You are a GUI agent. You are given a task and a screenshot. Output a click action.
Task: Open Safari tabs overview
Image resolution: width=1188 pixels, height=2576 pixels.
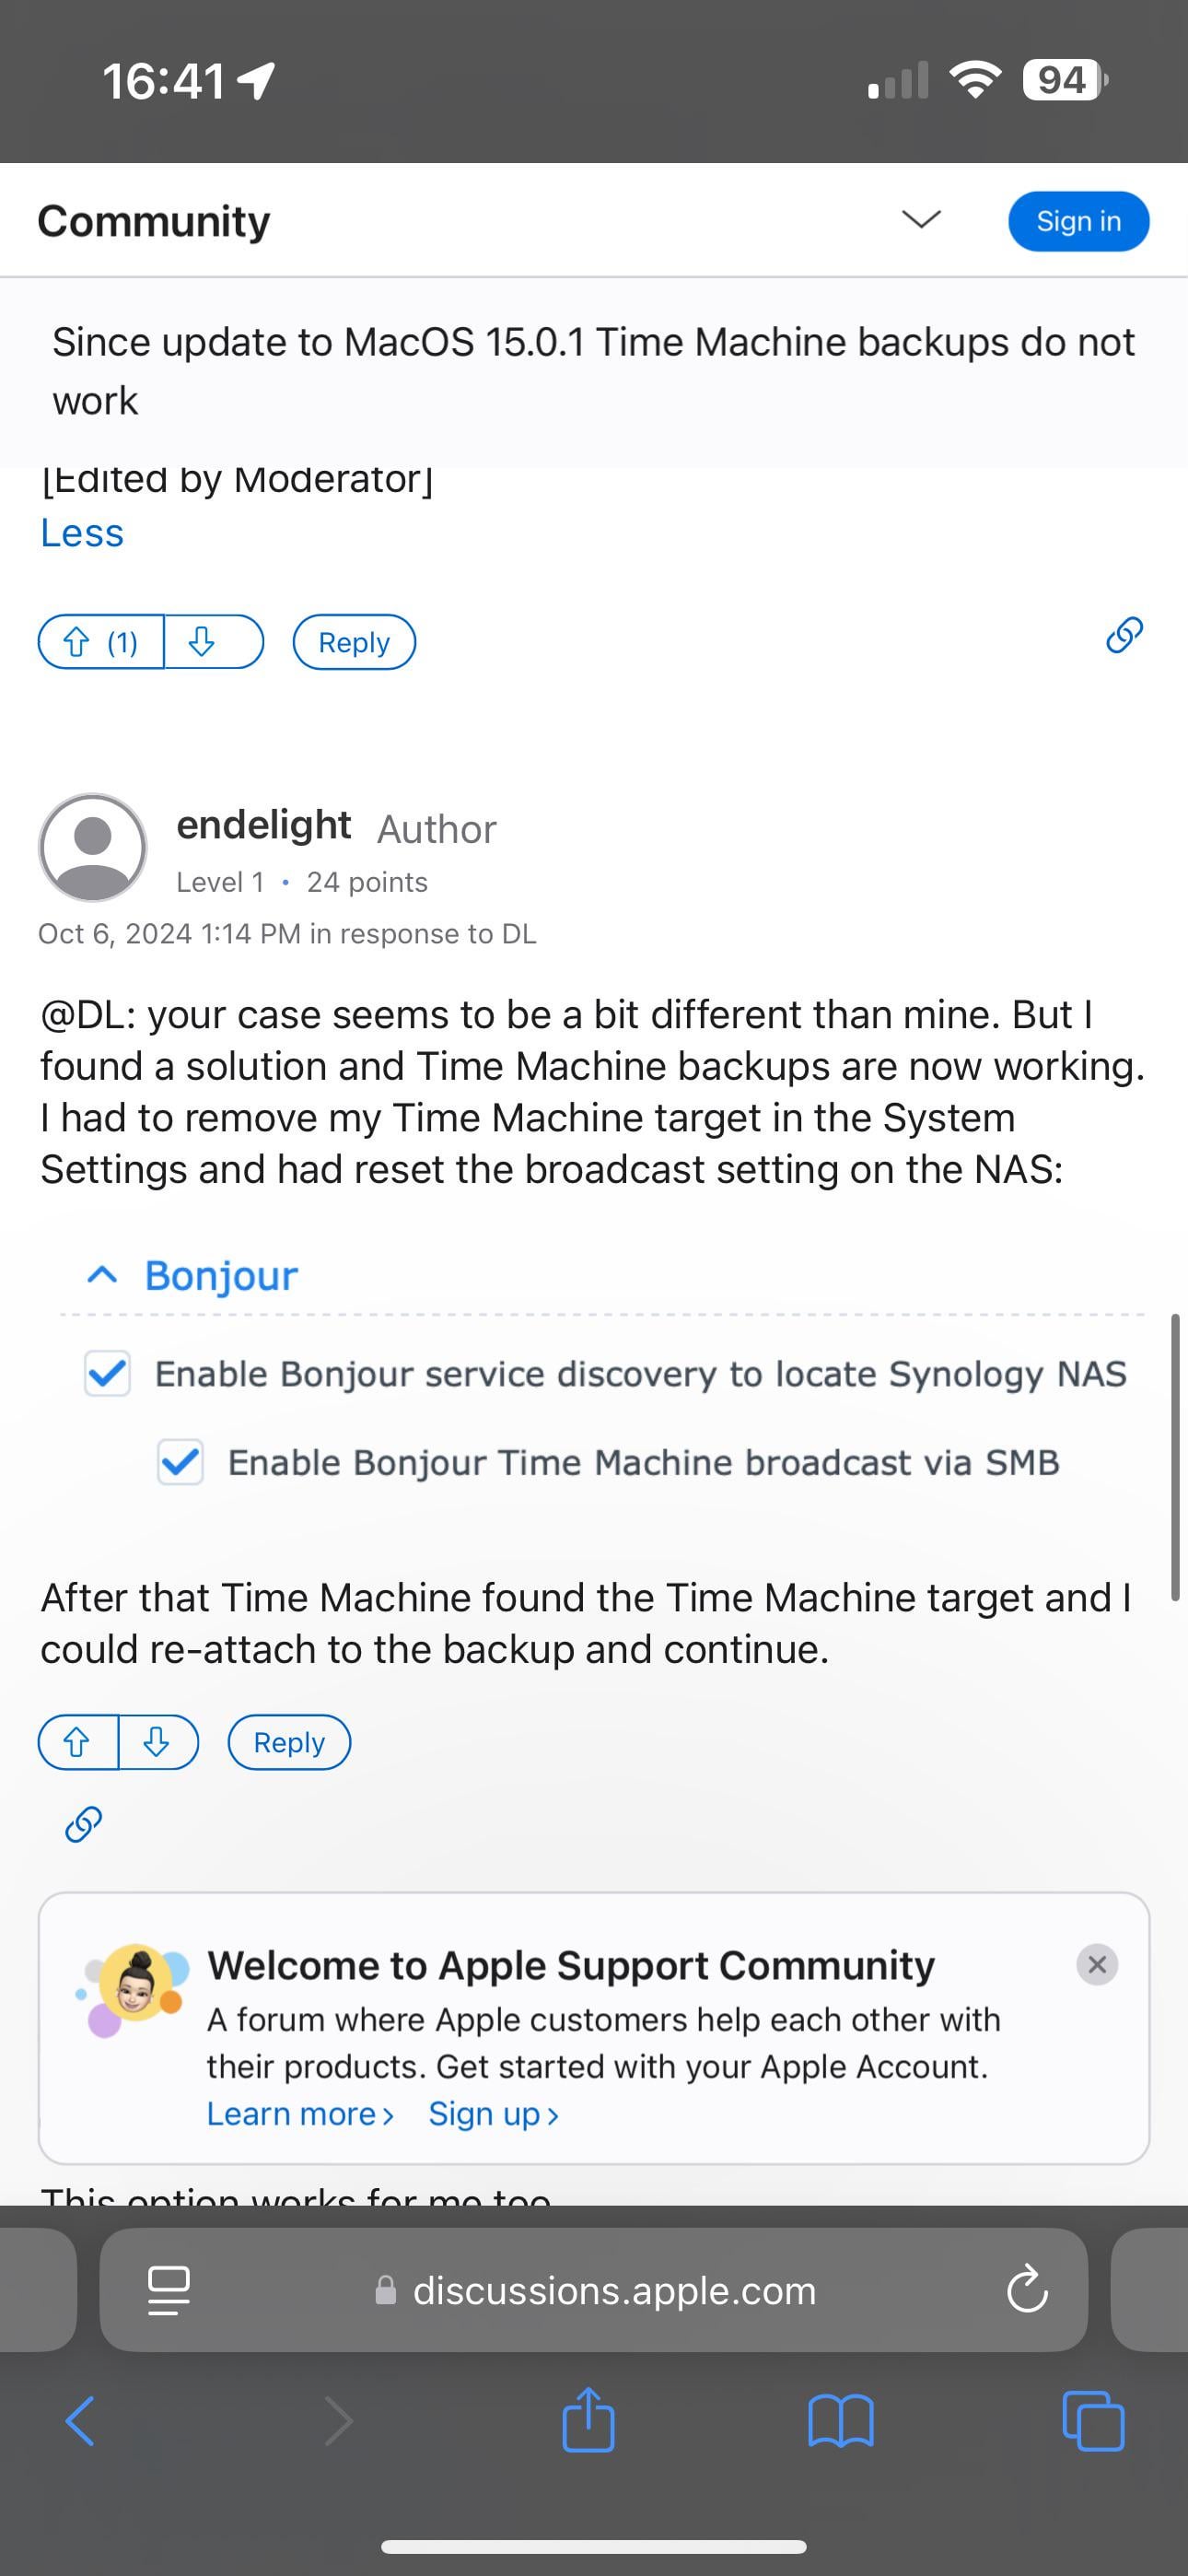click(x=1092, y=2422)
